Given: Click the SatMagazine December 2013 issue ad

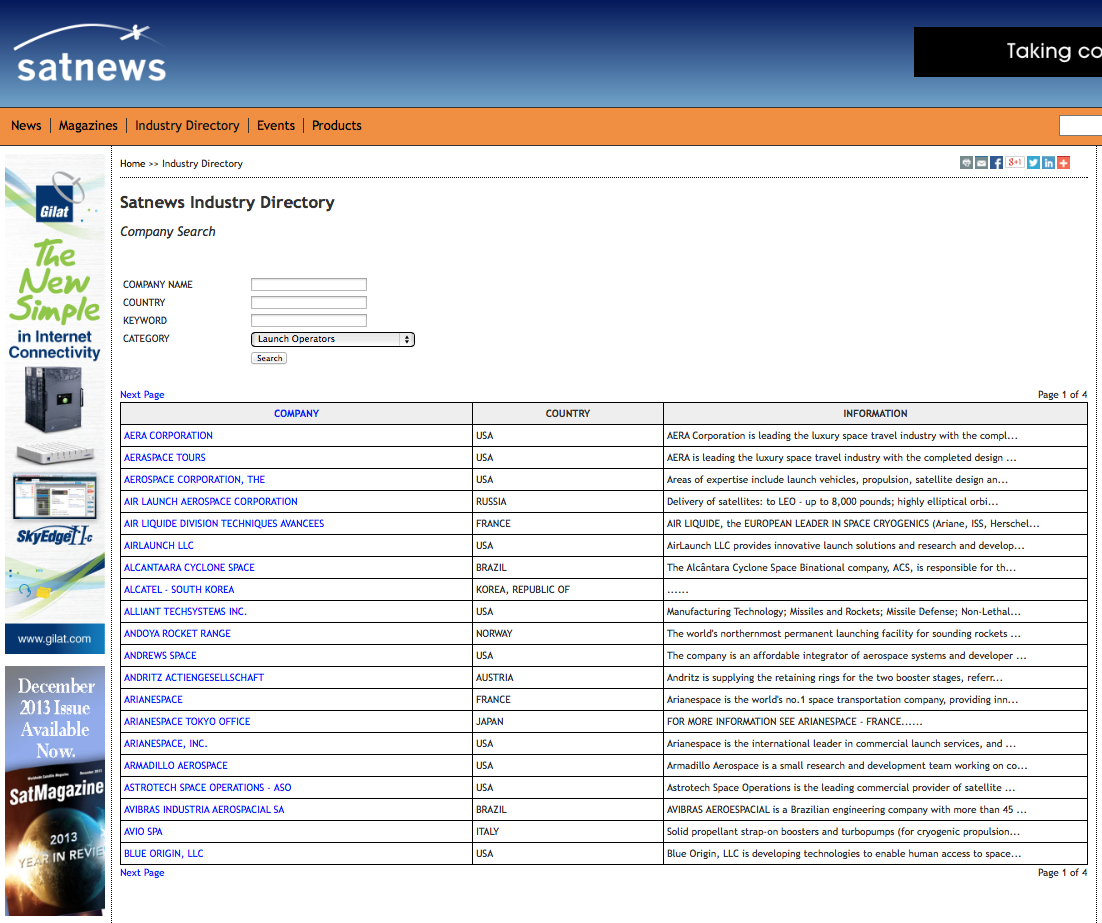Looking at the screenshot, I should click(x=55, y=791).
